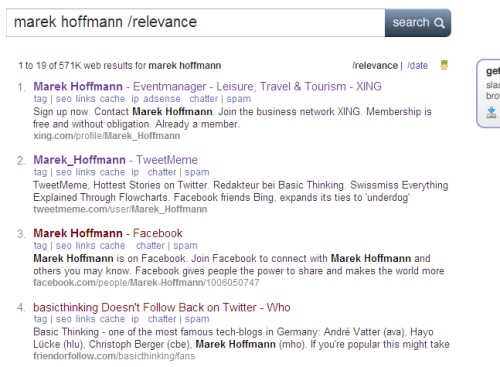Click the yellow star icon beside /date

pos(444,65)
